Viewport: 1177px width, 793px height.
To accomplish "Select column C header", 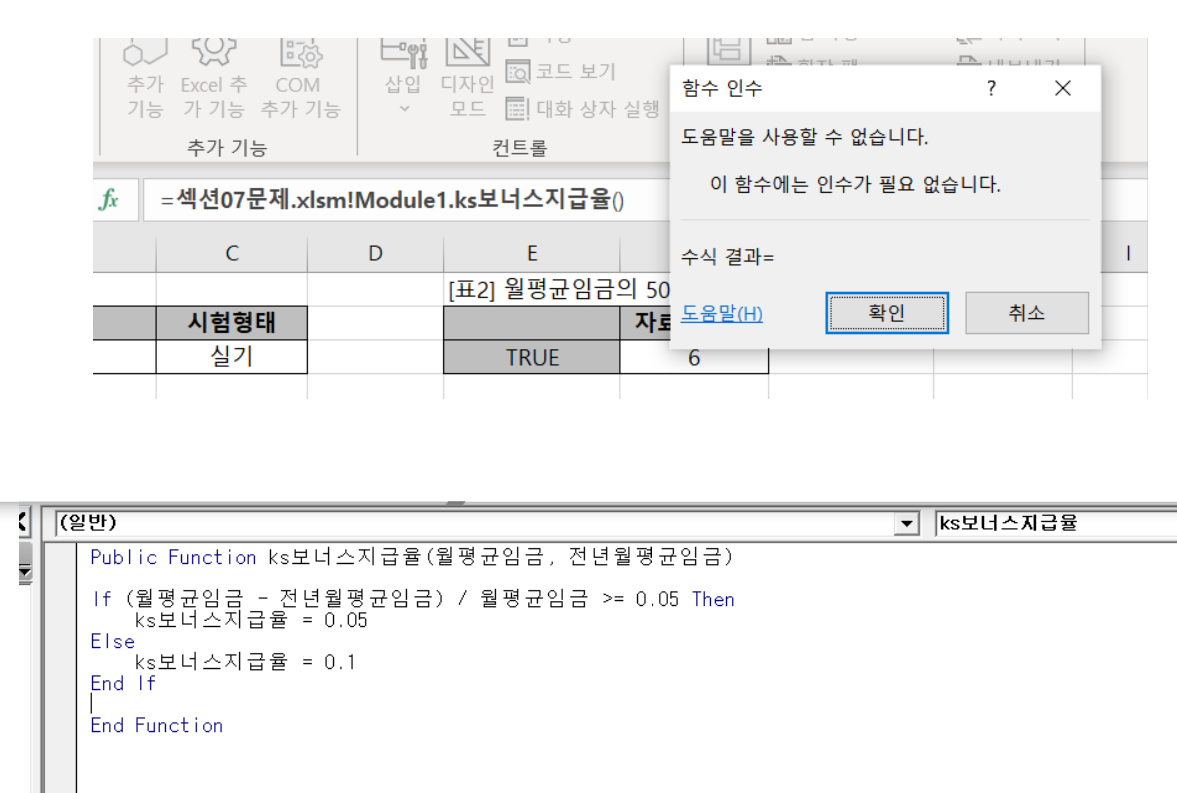I will click(x=232, y=254).
